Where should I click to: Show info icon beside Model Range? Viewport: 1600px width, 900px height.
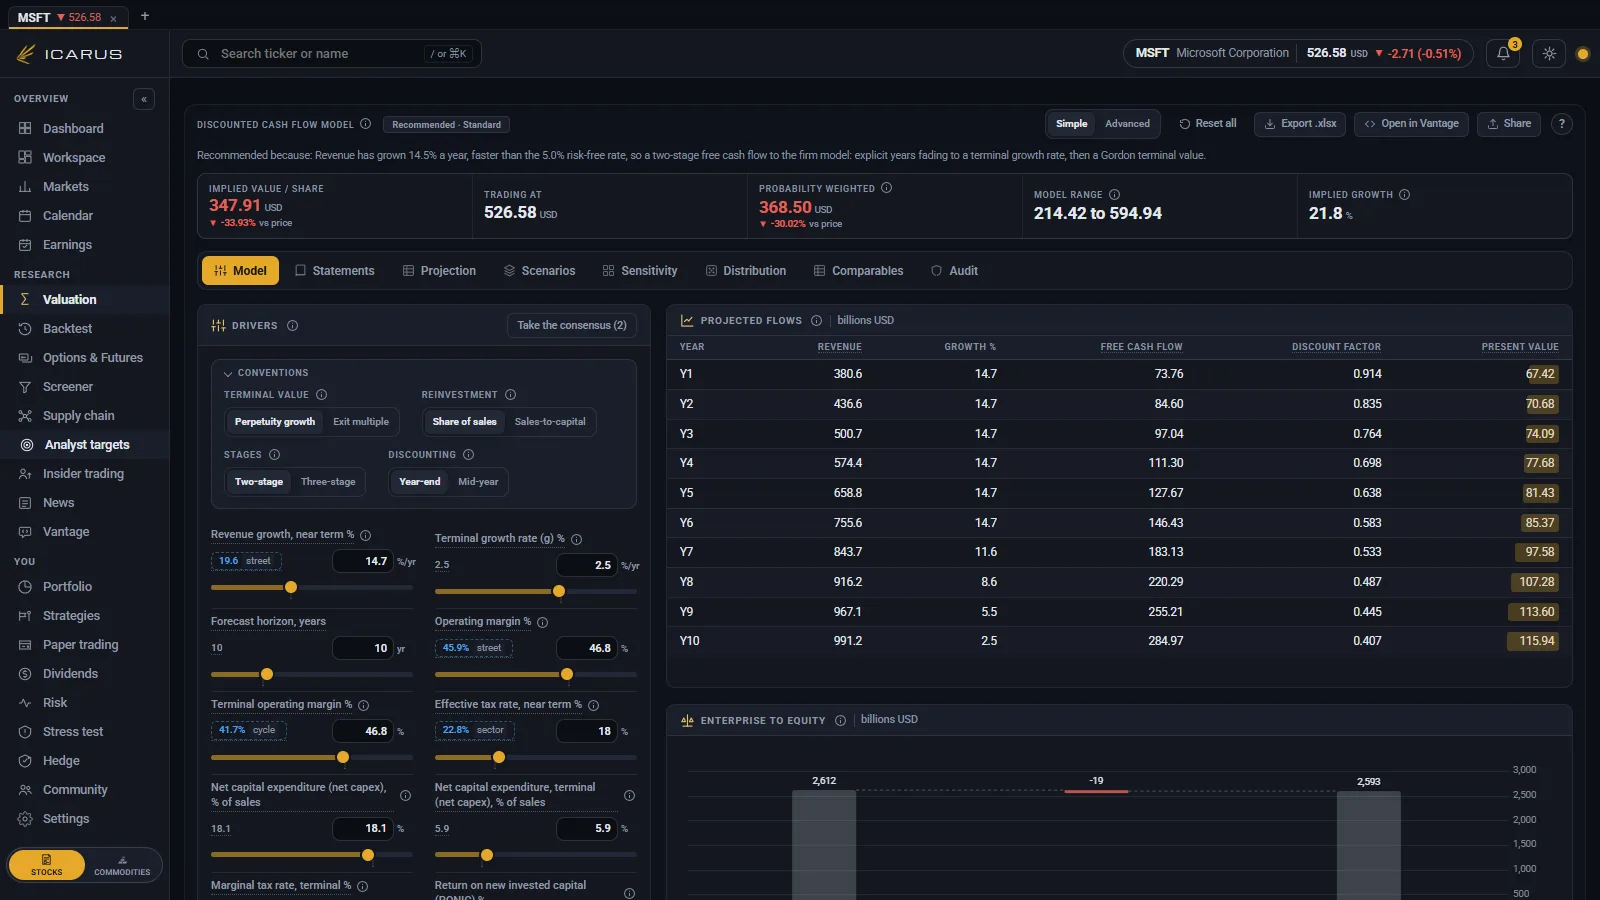pos(1114,195)
